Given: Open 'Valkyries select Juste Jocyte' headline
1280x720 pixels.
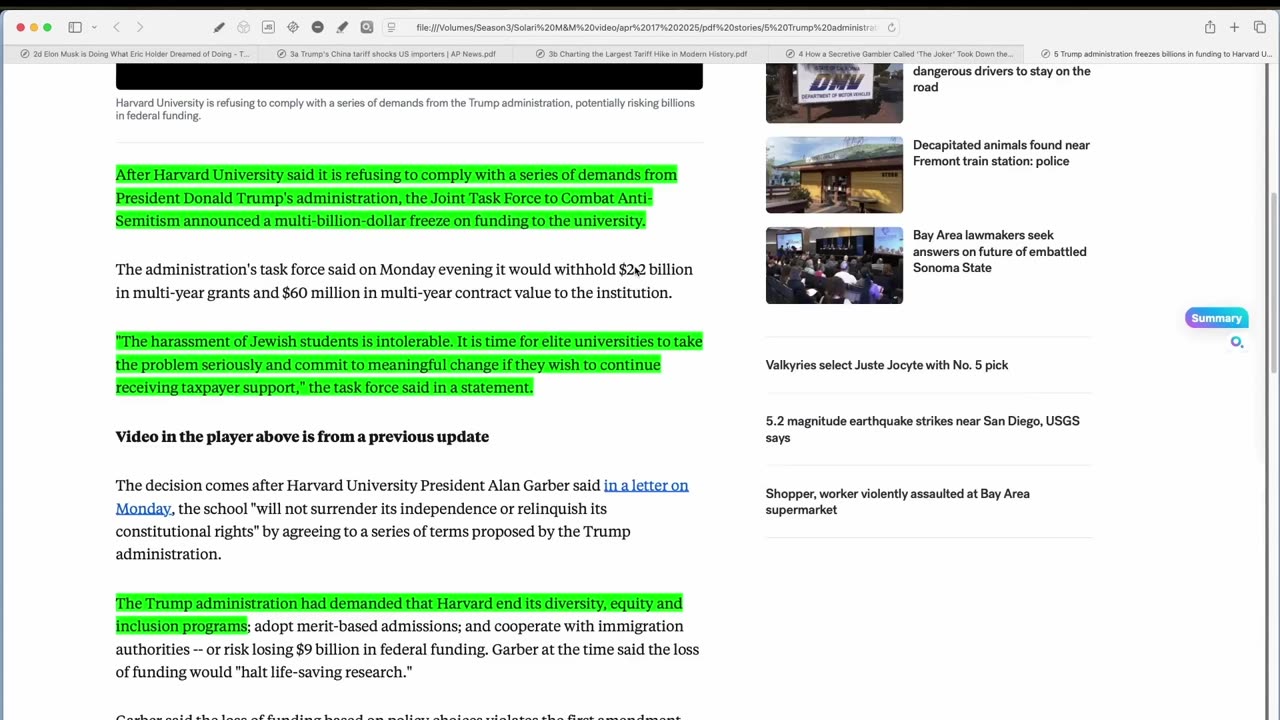Looking at the screenshot, I should pyautogui.click(x=887, y=365).
